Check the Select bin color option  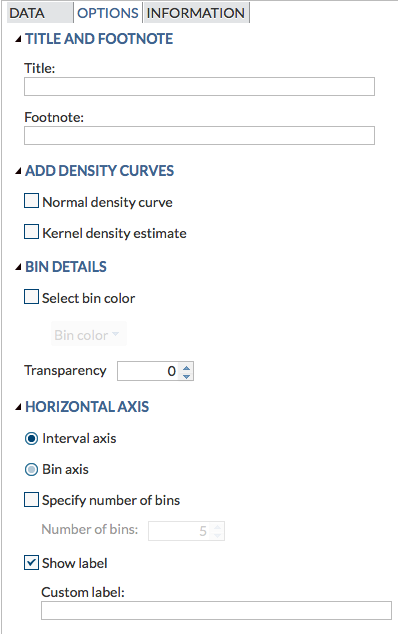click(32, 297)
